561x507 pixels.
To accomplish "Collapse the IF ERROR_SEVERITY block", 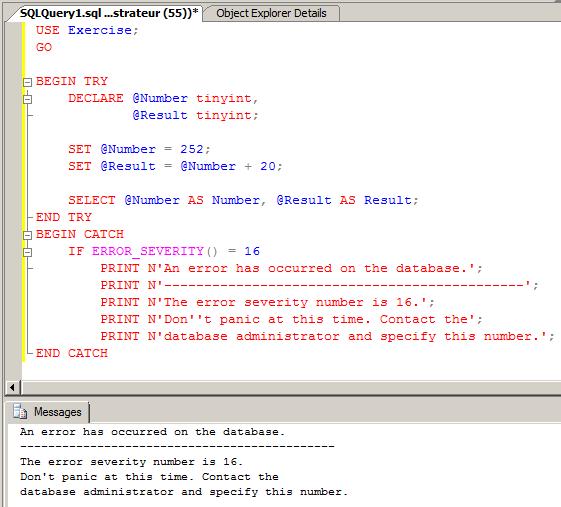I will 28,252.
